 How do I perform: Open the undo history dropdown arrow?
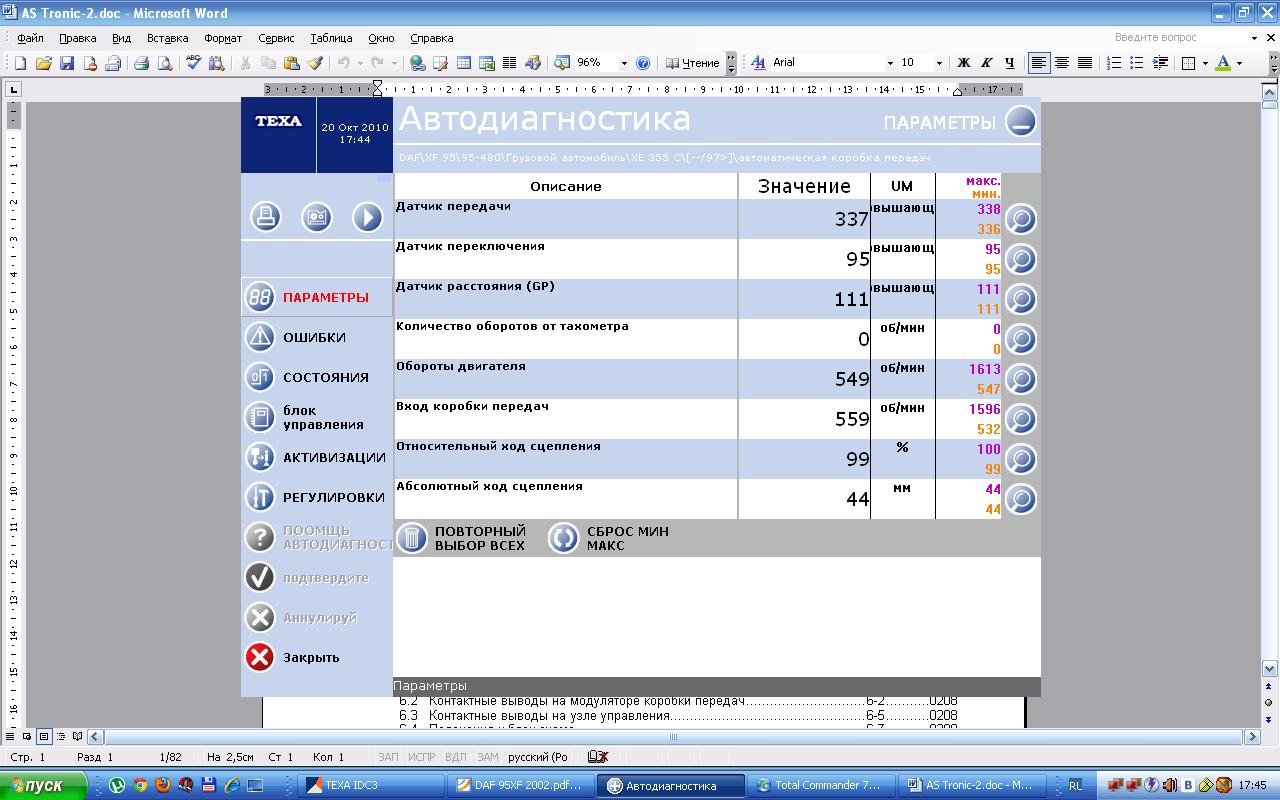(359, 63)
